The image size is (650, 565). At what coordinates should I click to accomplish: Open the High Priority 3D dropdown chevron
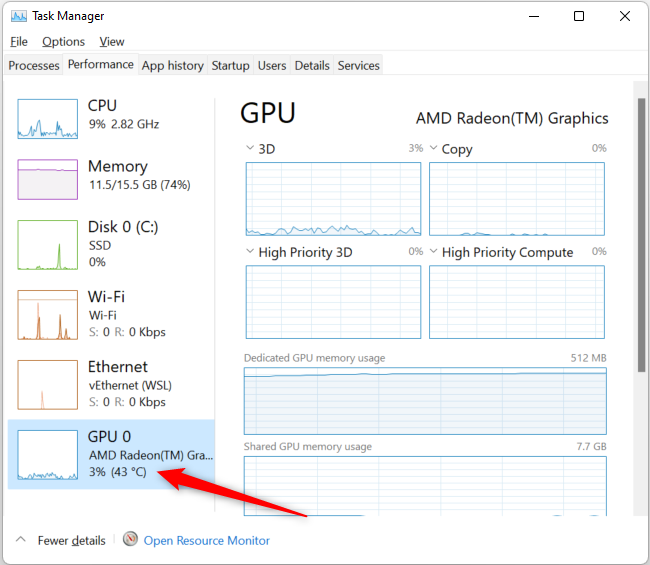pos(250,251)
